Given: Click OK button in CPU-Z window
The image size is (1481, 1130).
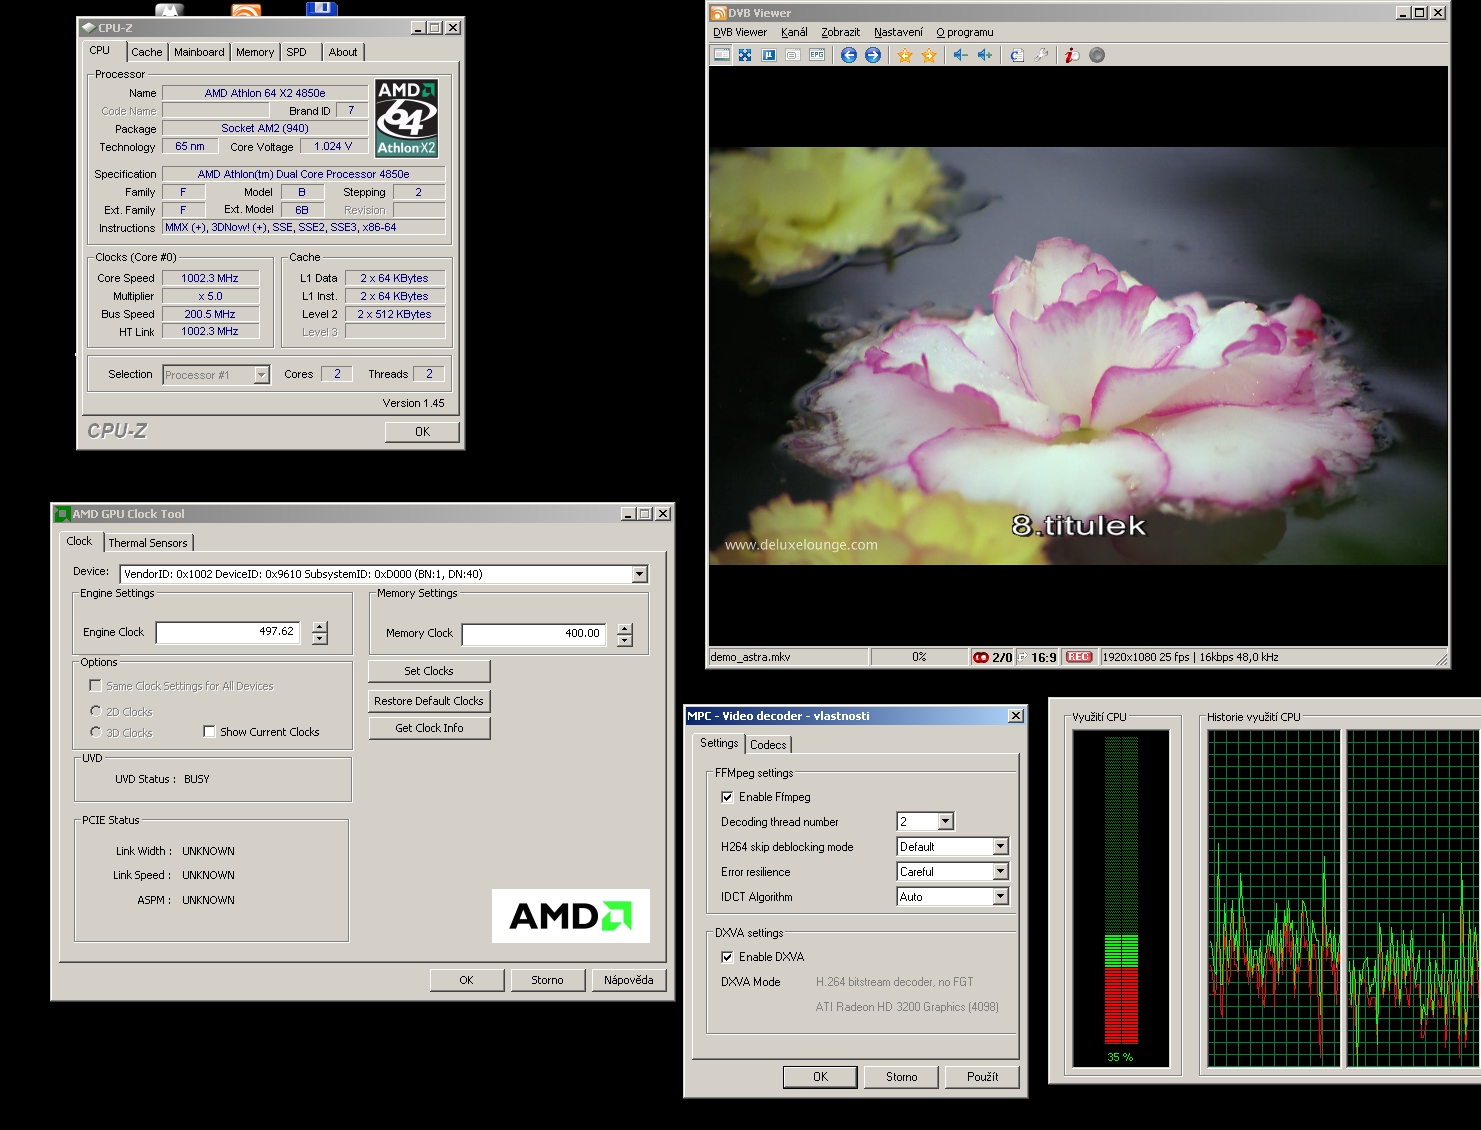Looking at the screenshot, I should pyautogui.click(x=422, y=432).
